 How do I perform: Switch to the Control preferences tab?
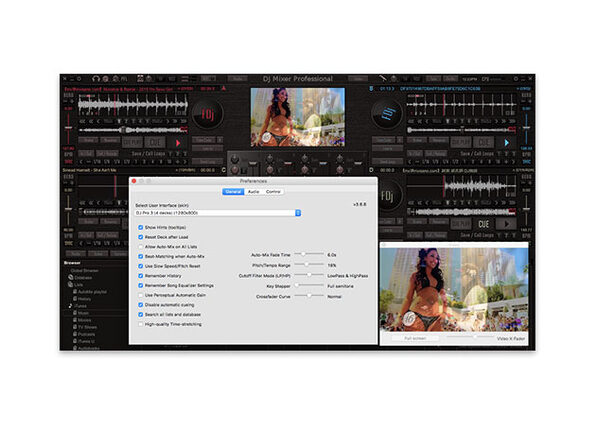[x=273, y=192]
